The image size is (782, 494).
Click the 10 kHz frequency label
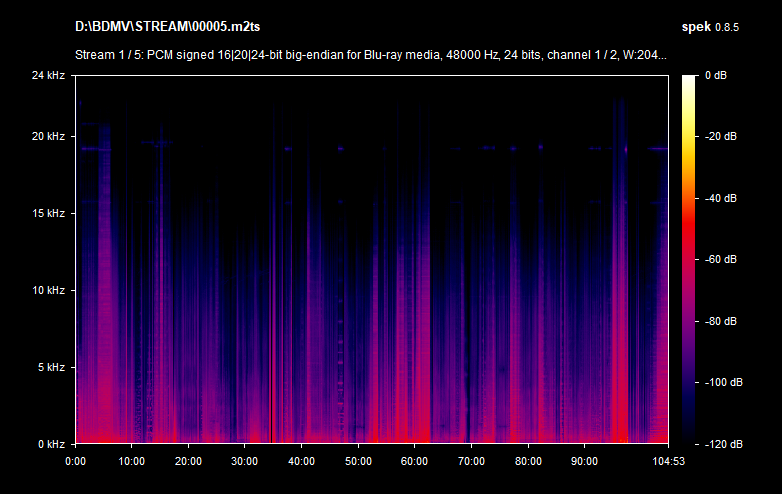point(48,291)
